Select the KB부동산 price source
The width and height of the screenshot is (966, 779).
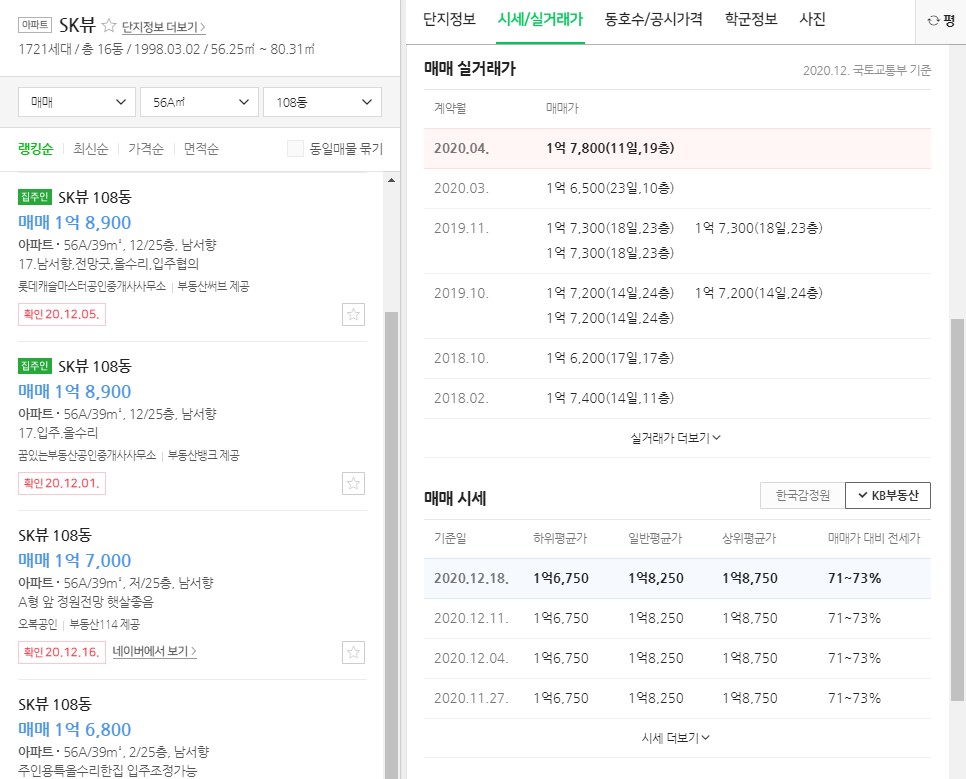click(888, 496)
